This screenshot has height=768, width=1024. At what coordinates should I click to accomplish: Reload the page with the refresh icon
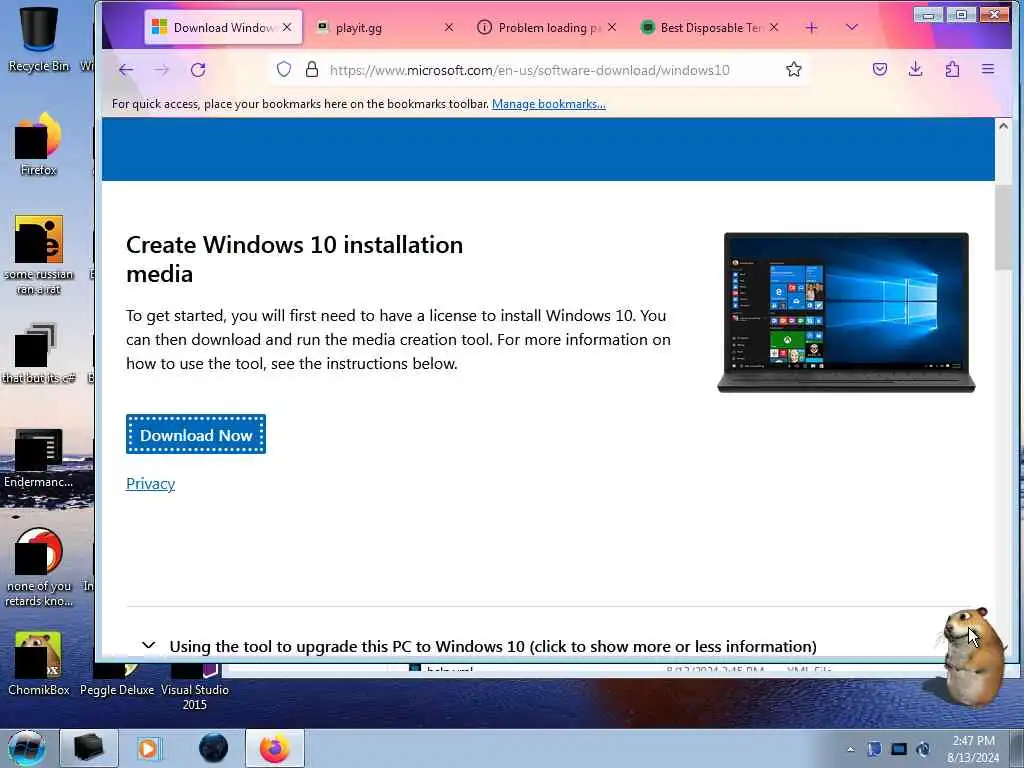(198, 70)
